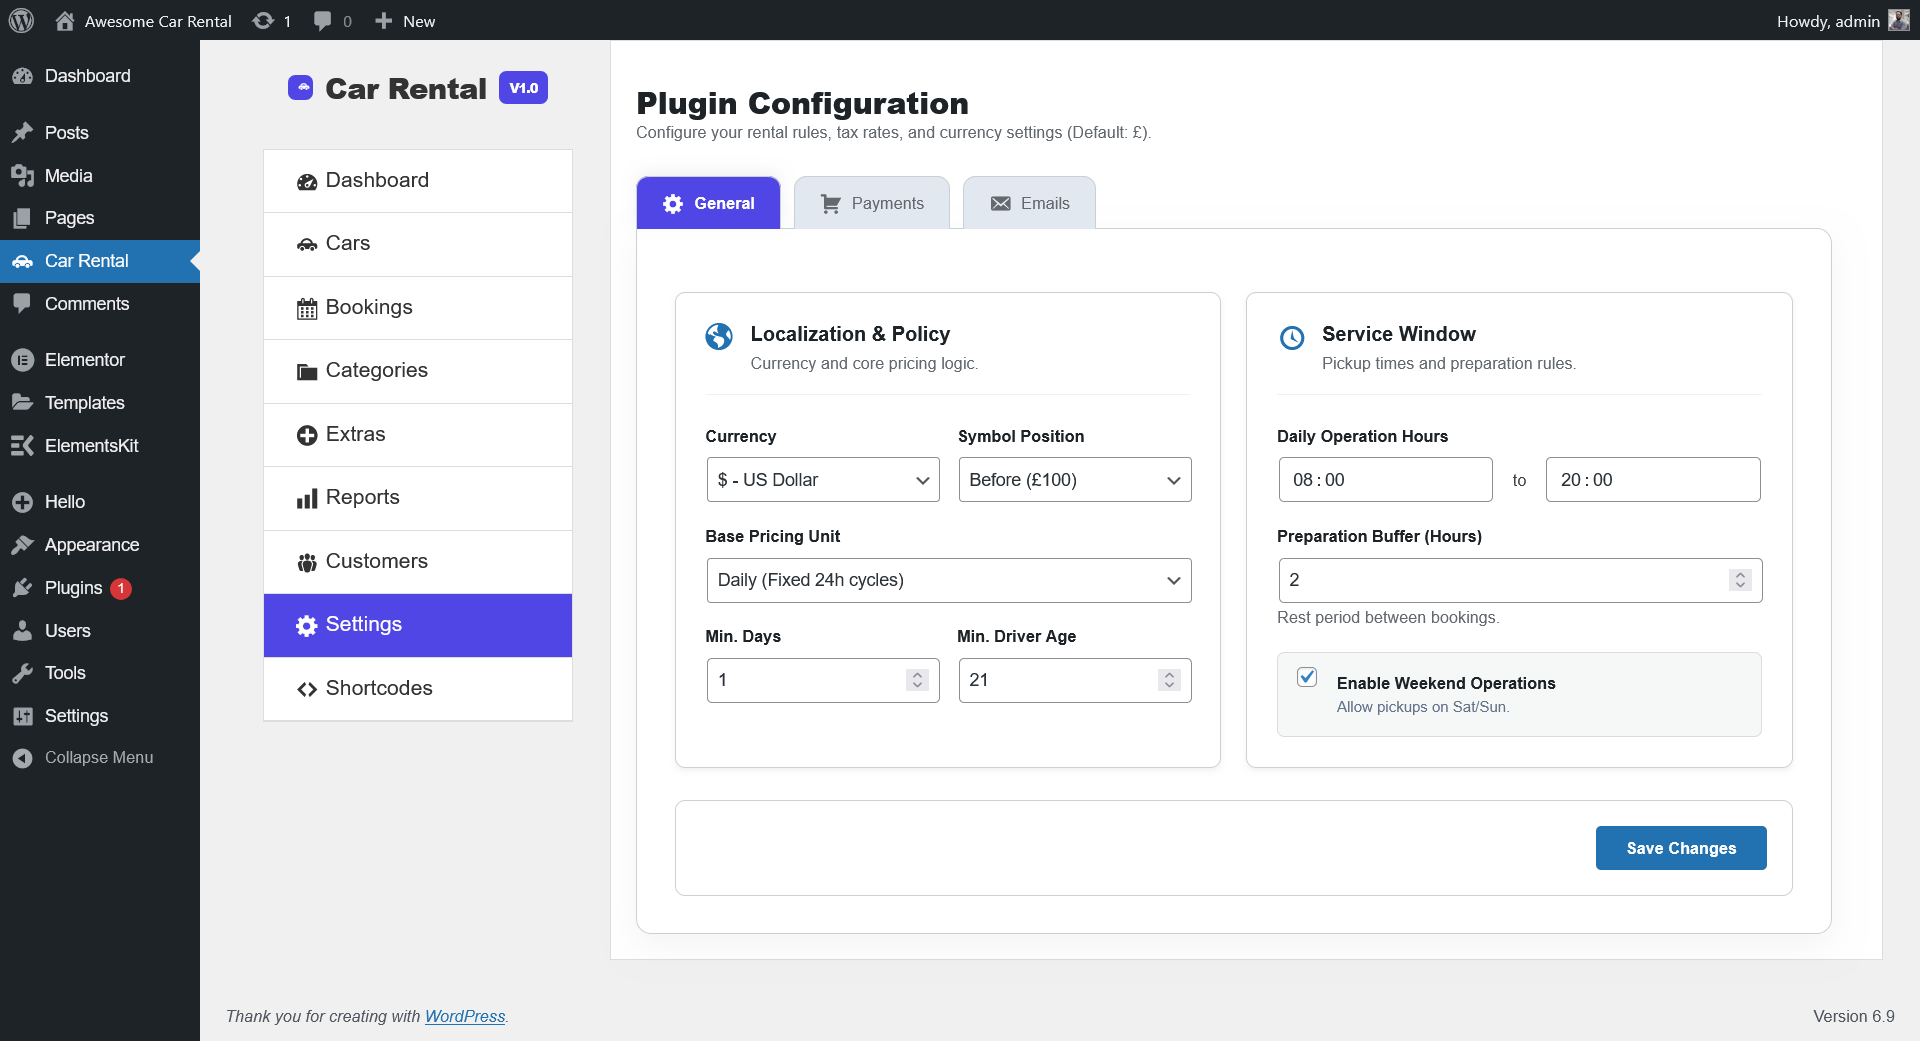Switch to the Emails tab

1028,202
